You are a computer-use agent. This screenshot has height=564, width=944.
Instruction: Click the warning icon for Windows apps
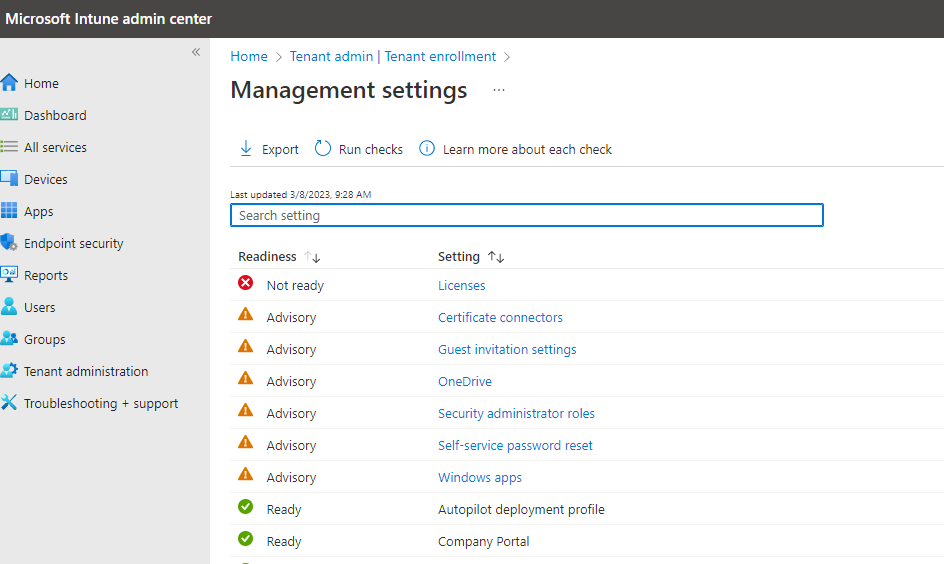[x=246, y=474]
